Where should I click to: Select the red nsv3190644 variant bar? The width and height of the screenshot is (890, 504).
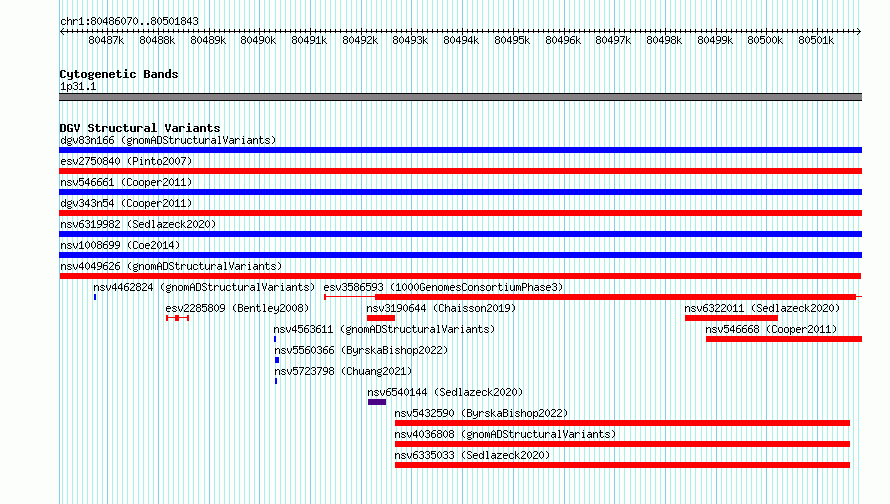point(381,318)
